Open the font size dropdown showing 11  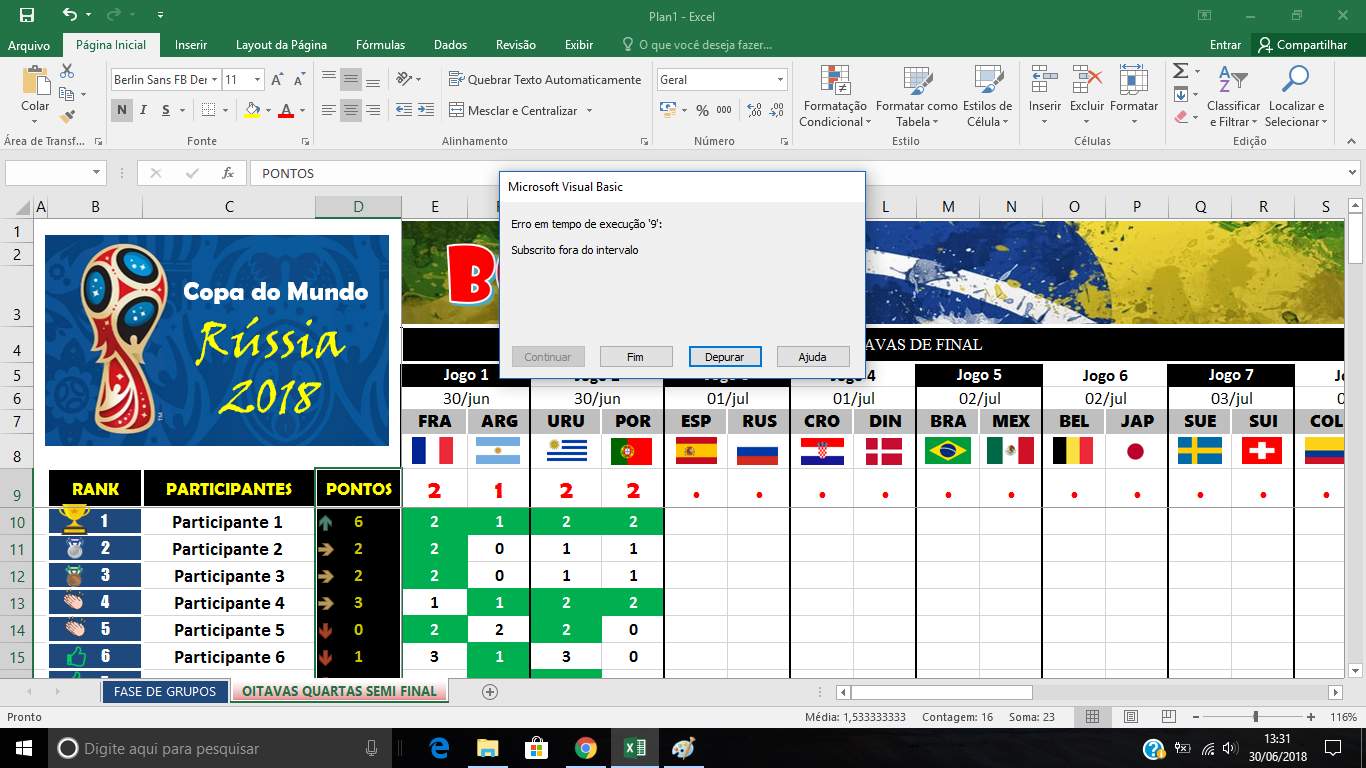click(258, 80)
